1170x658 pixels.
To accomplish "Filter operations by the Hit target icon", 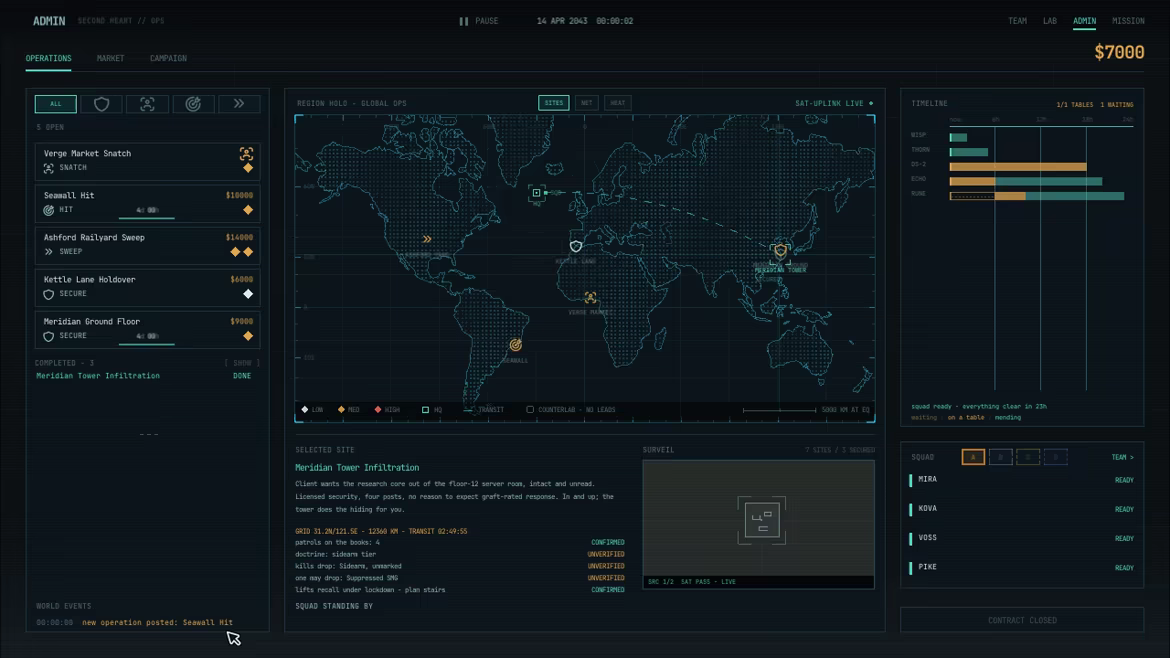I will (x=193, y=104).
